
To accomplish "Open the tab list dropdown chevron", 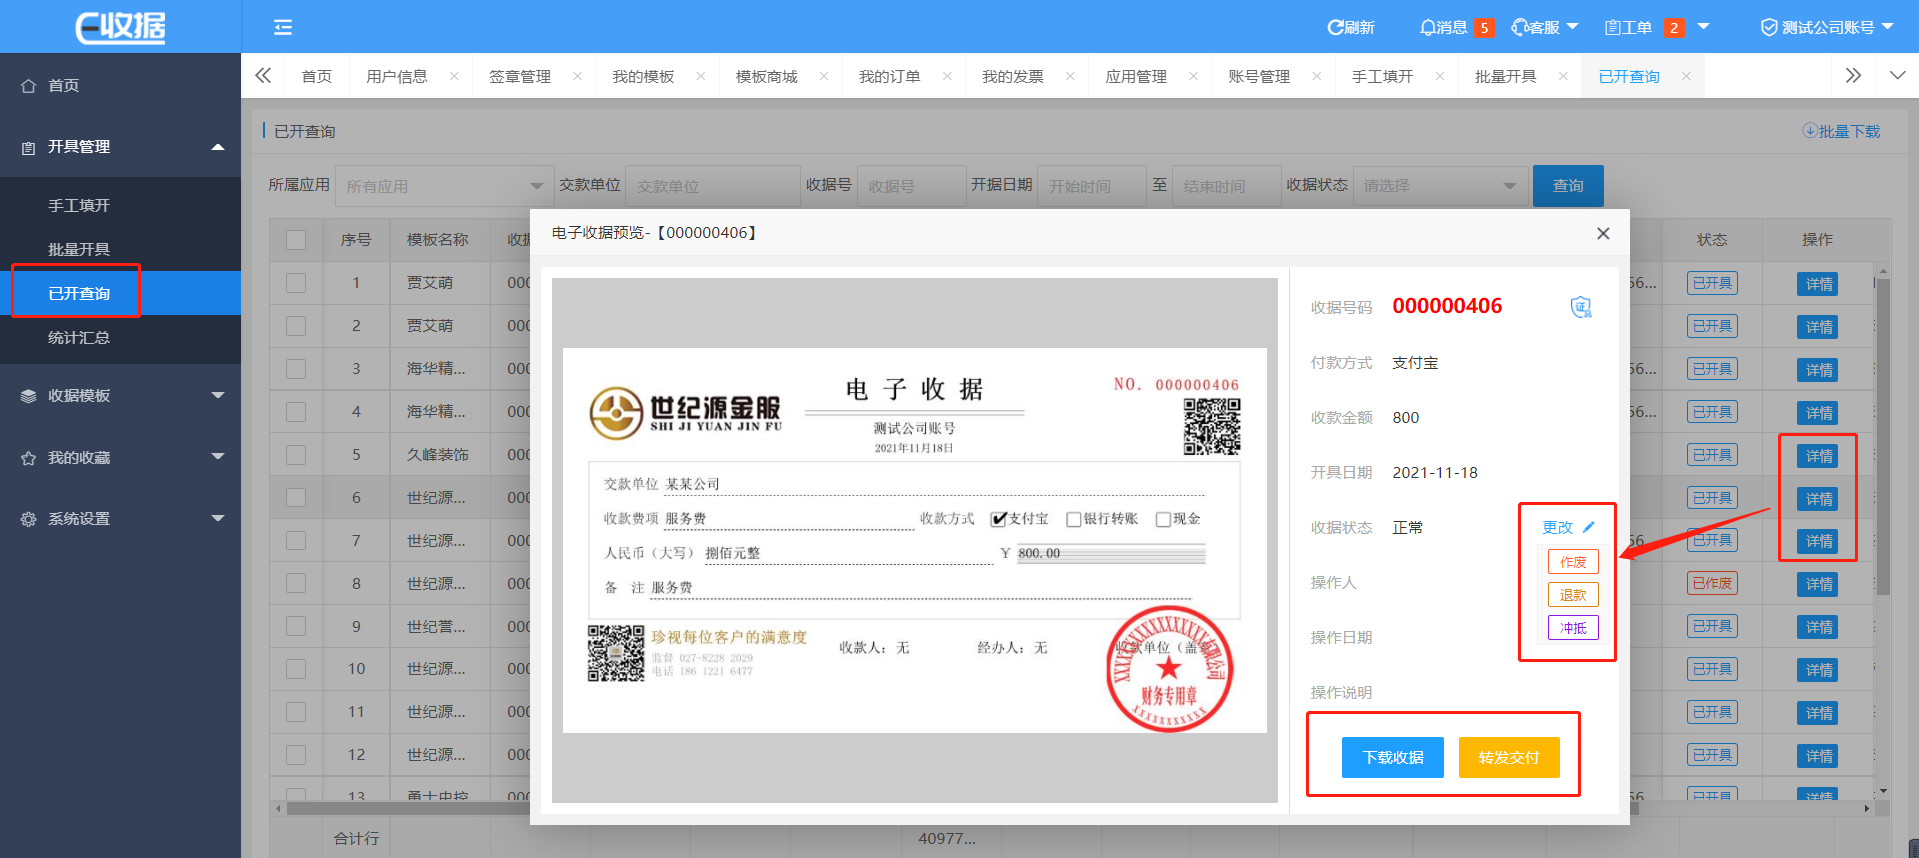I will click(1897, 76).
